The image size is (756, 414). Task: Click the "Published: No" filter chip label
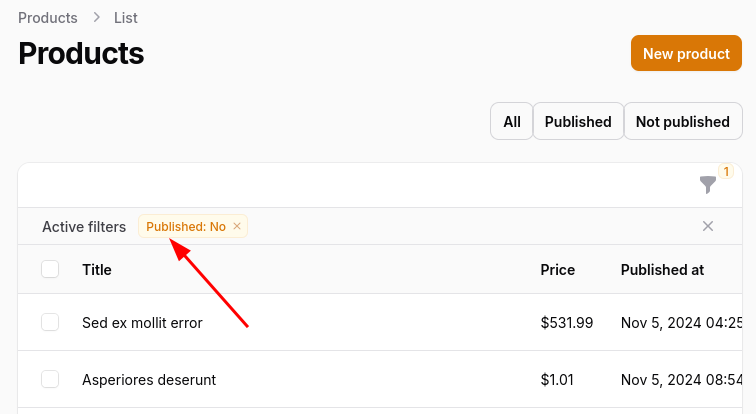point(186,227)
